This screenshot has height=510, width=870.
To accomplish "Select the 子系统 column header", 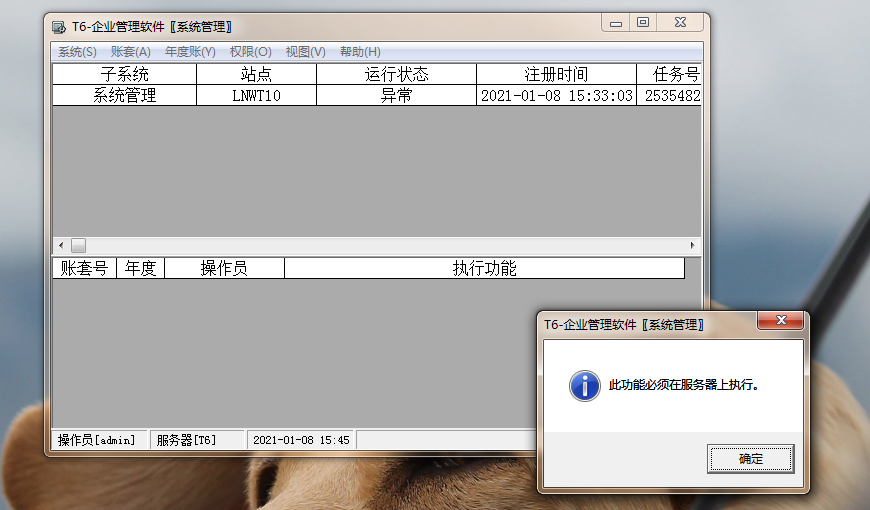I will [x=124, y=74].
